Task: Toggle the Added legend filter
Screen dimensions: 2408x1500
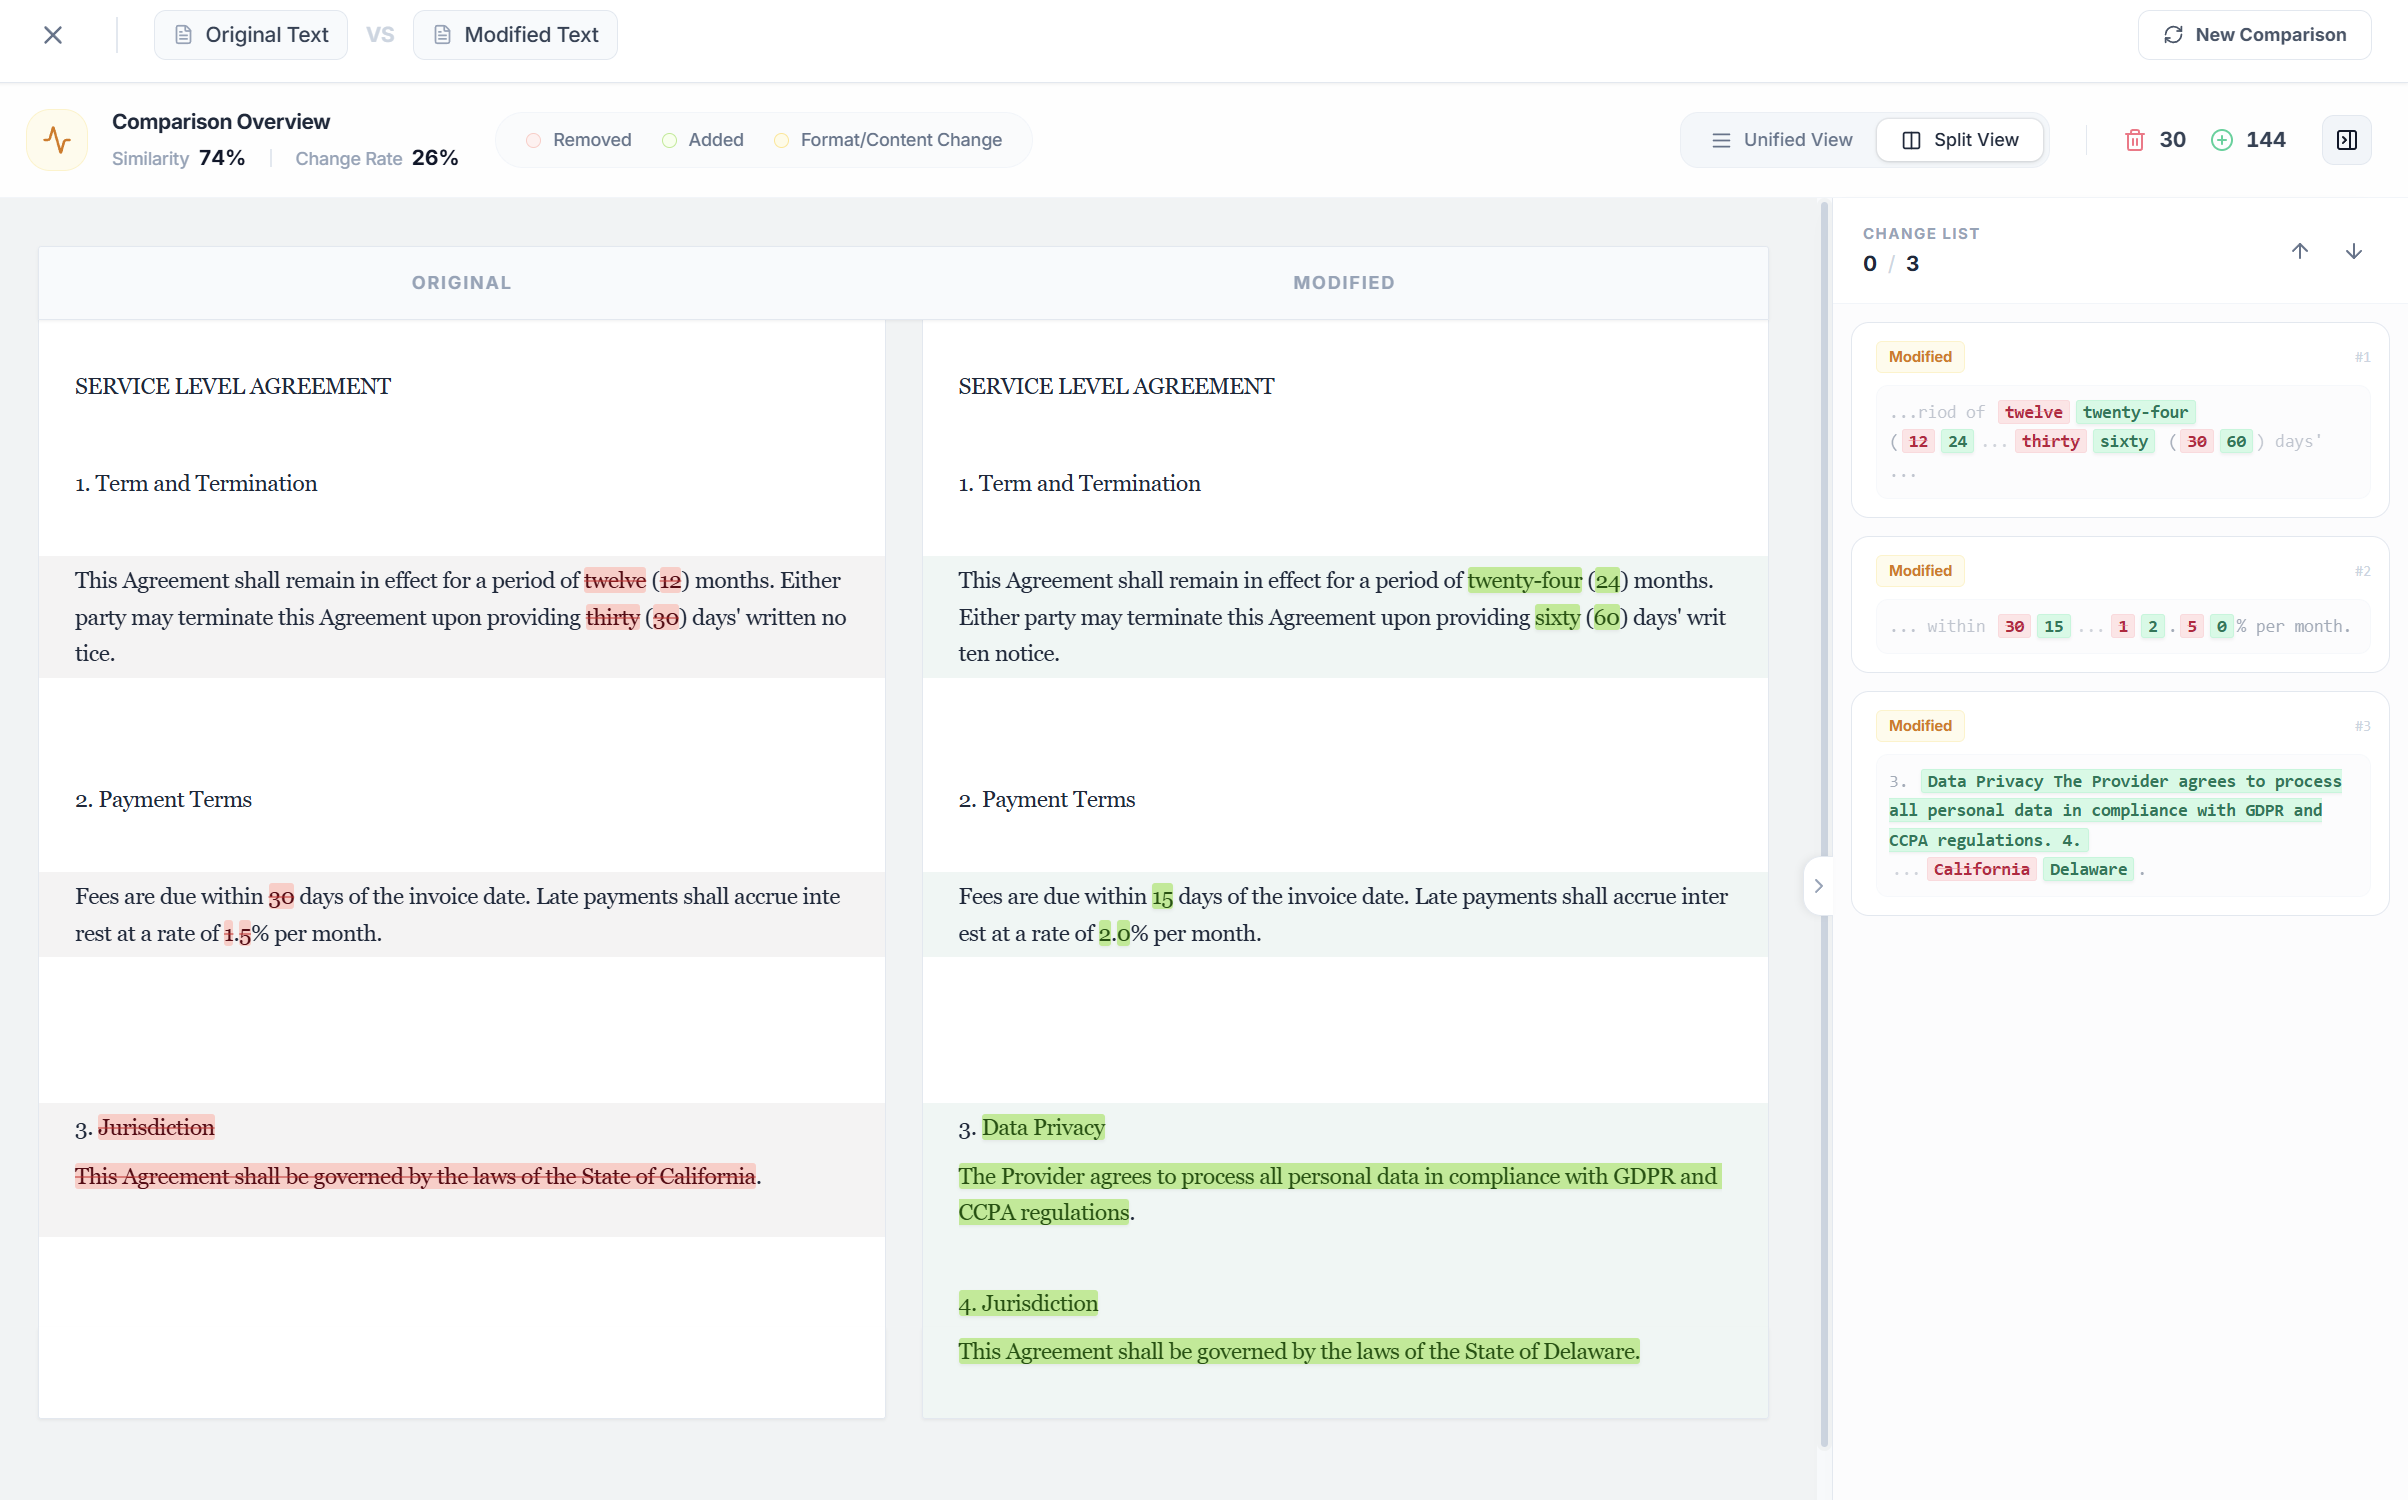Action: point(702,139)
